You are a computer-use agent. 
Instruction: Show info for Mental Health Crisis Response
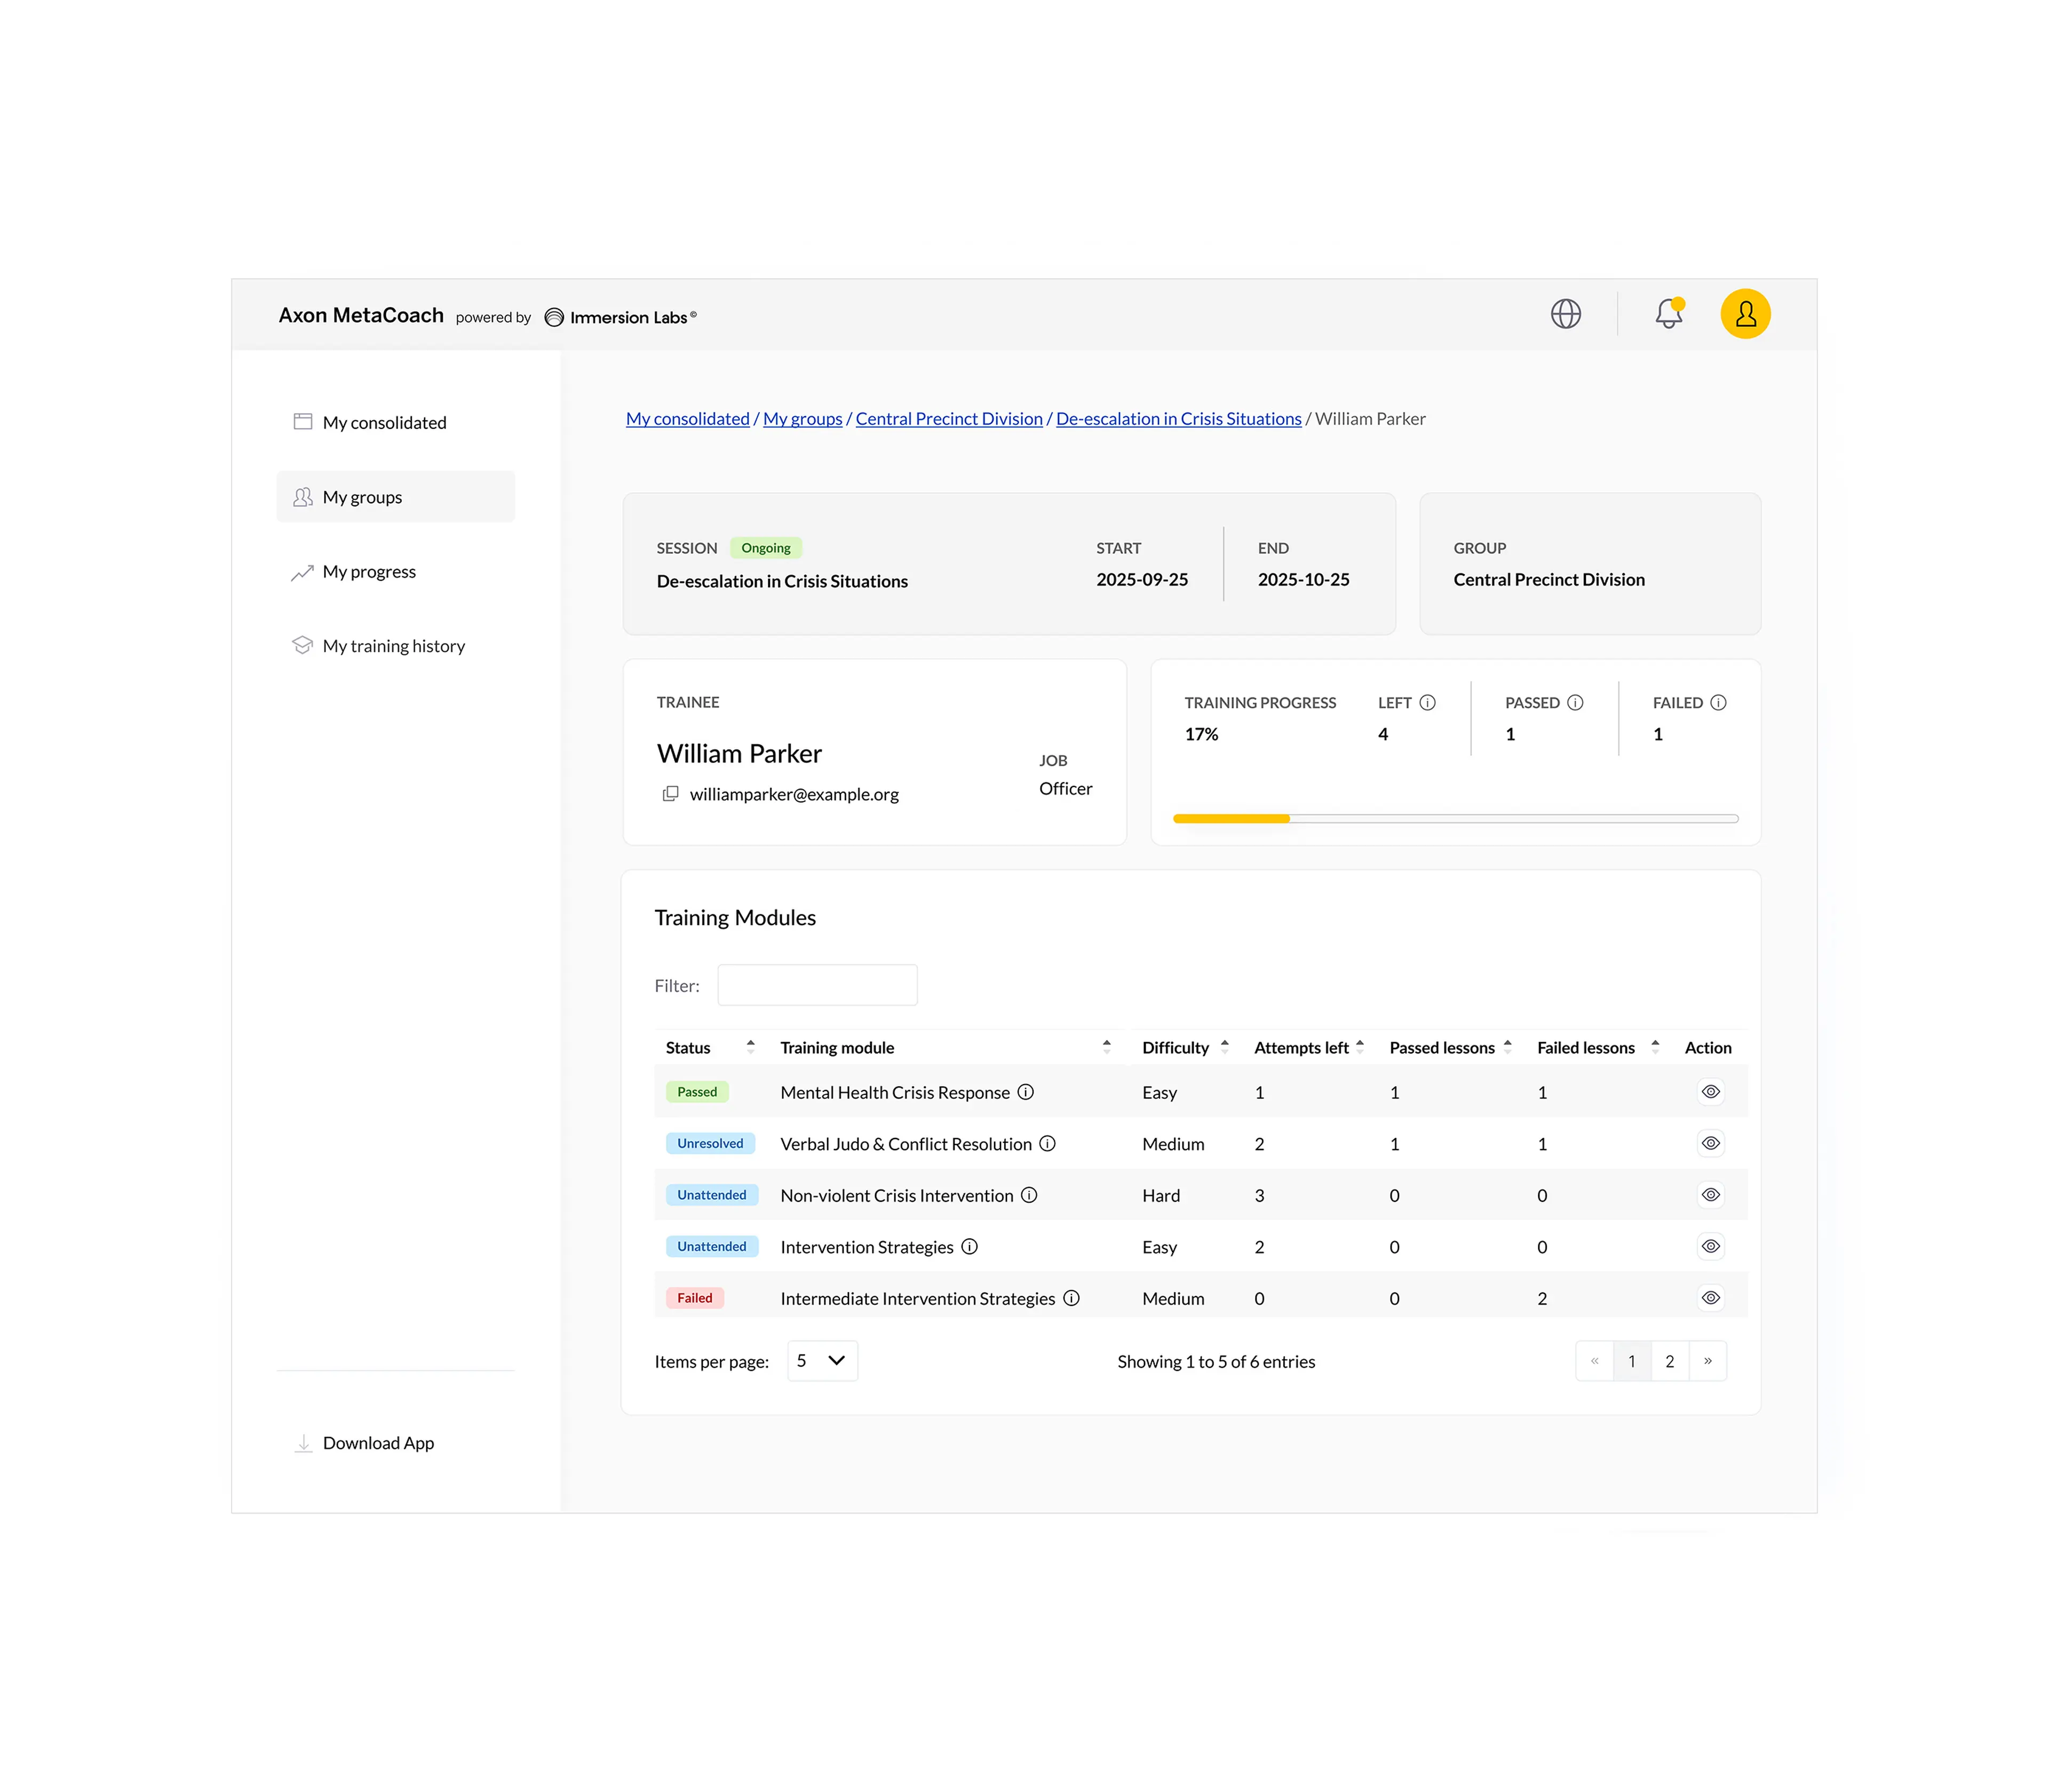coord(1025,1092)
